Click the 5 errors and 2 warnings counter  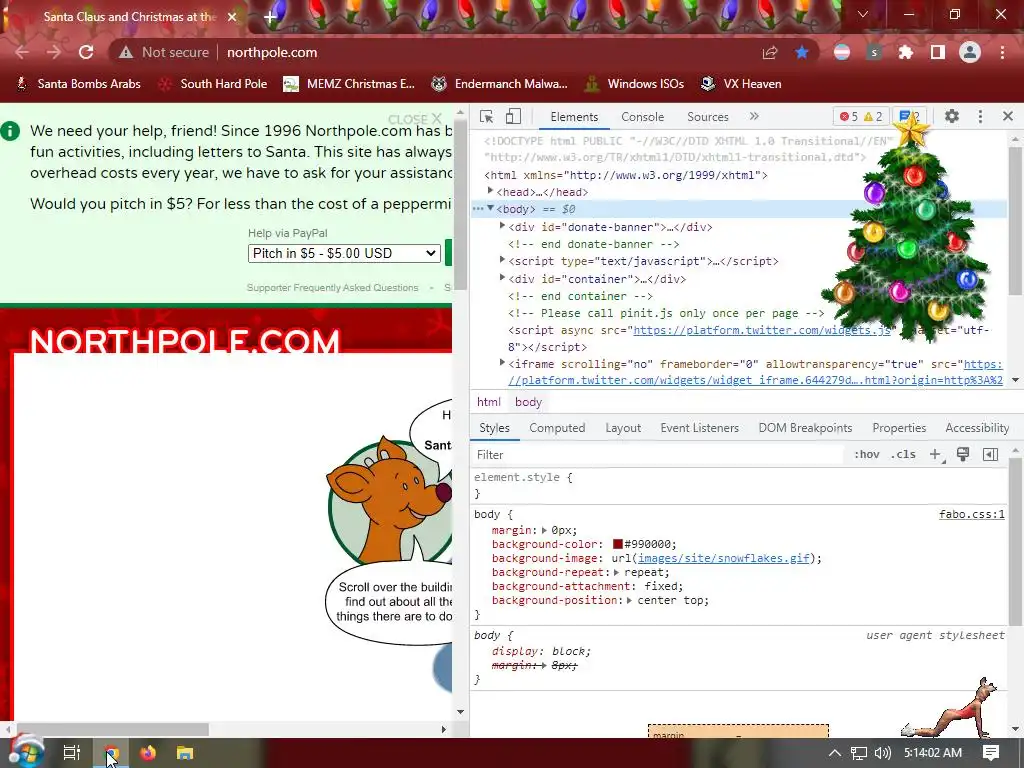tap(861, 116)
